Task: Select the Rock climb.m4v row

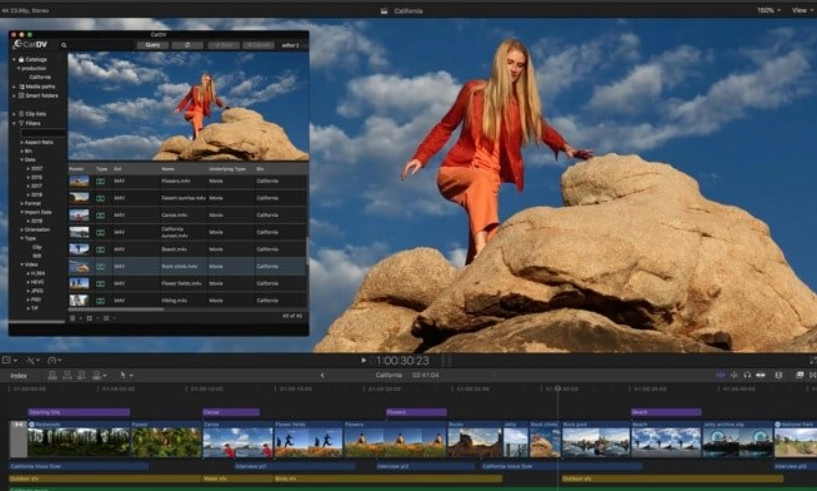Action: 188,266
